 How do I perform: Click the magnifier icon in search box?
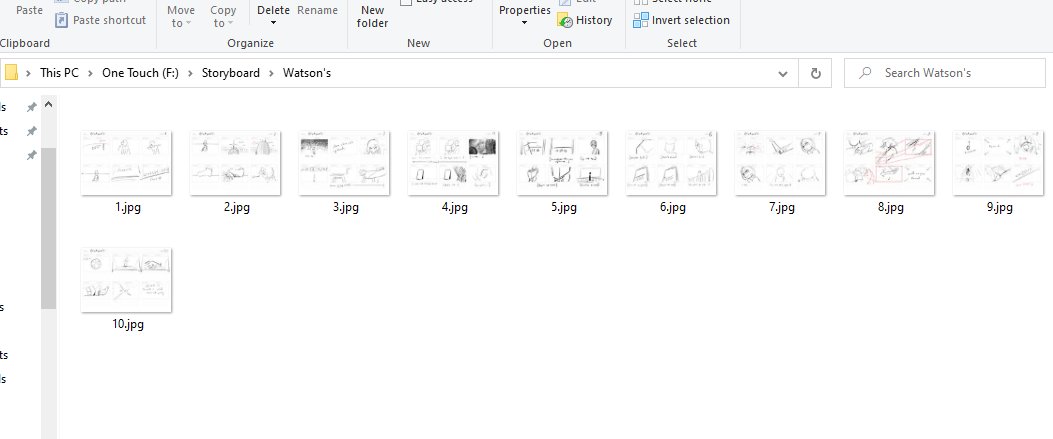coord(866,72)
